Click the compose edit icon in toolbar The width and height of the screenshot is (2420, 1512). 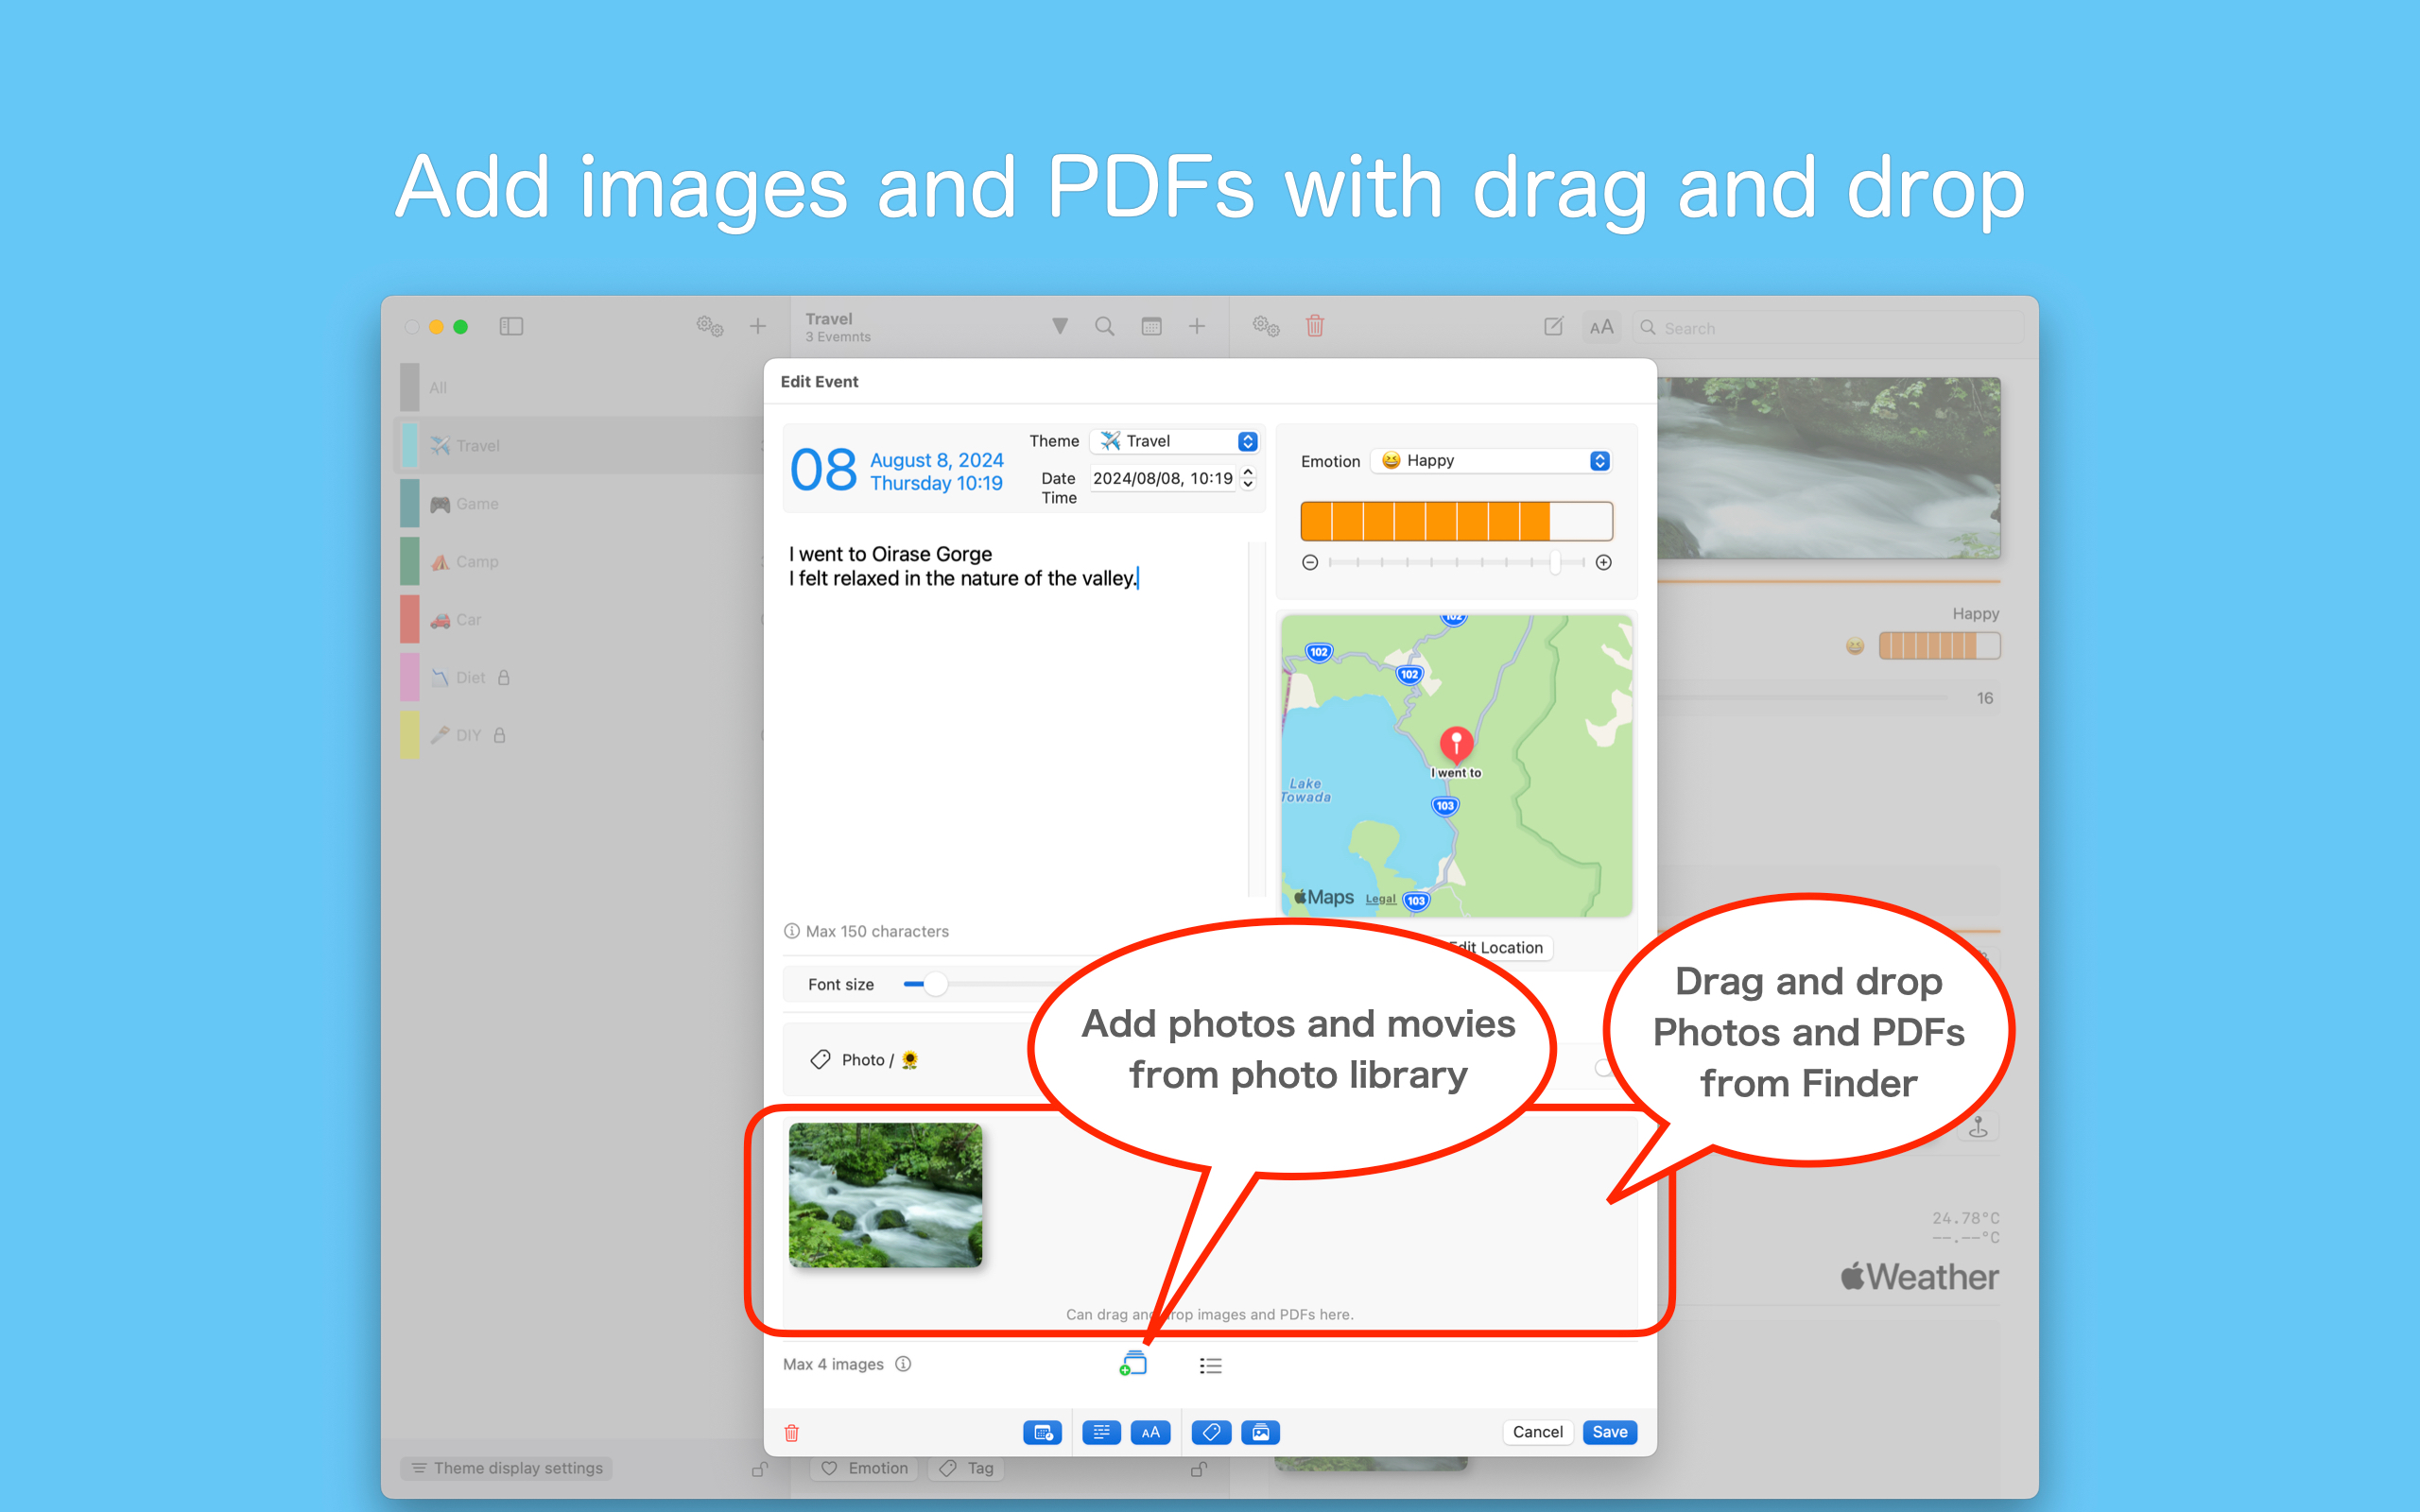(x=1553, y=326)
